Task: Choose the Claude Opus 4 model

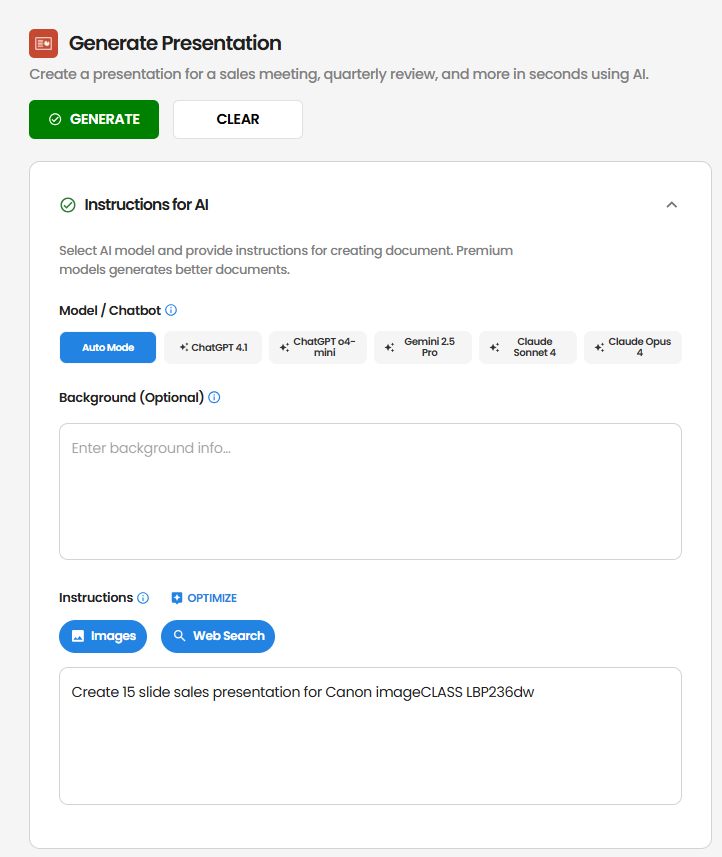Action: point(632,347)
